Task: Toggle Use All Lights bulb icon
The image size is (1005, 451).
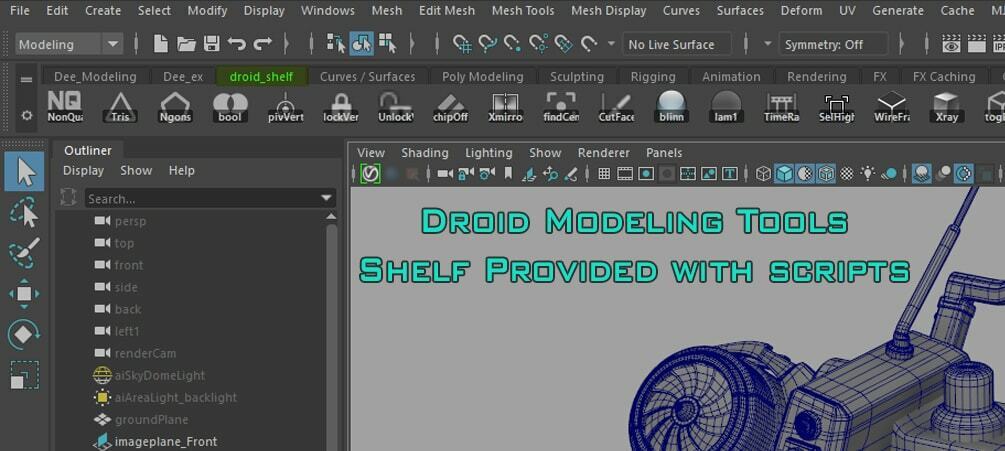Action: [868, 174]
